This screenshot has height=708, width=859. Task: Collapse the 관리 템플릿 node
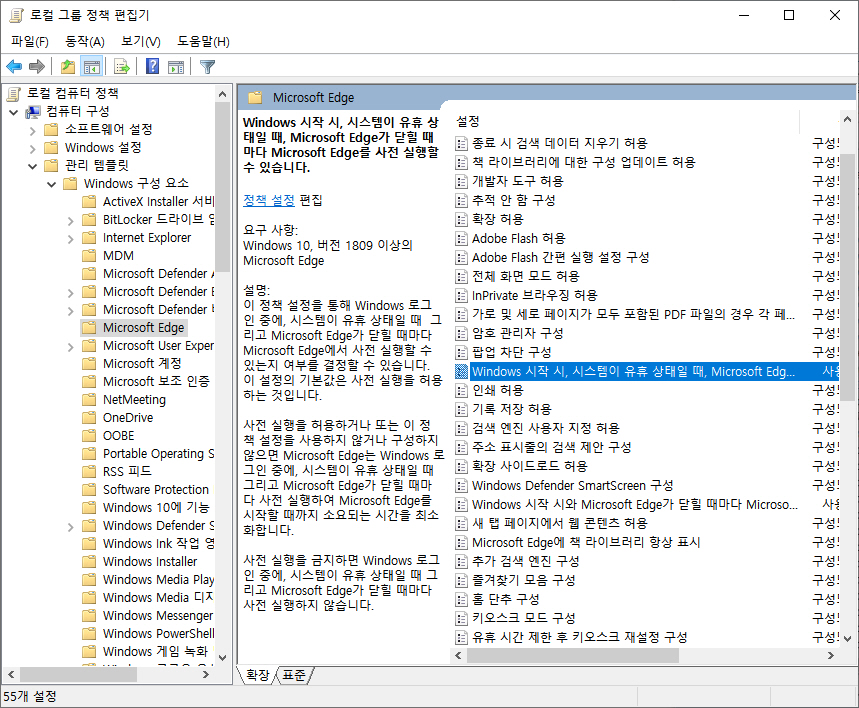(x=32, y=166)
